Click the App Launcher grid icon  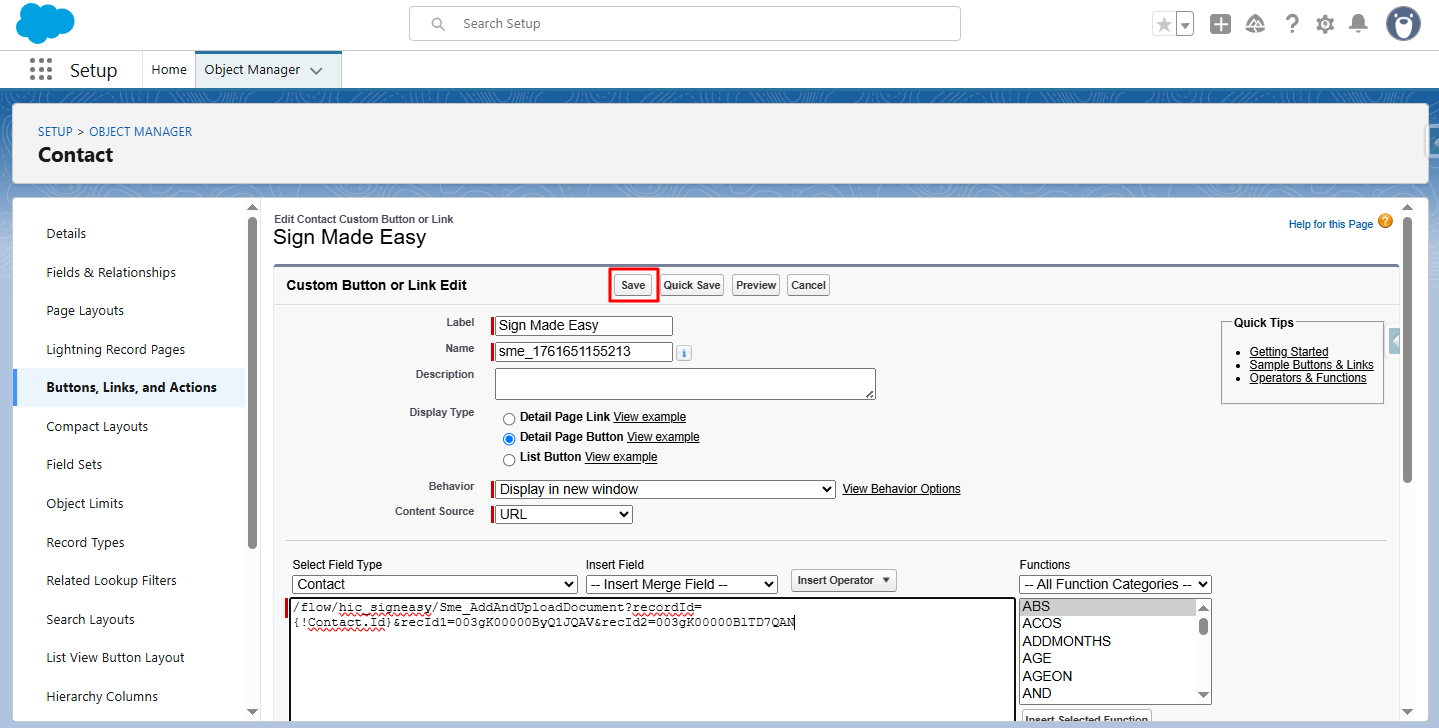pos(41,70)
